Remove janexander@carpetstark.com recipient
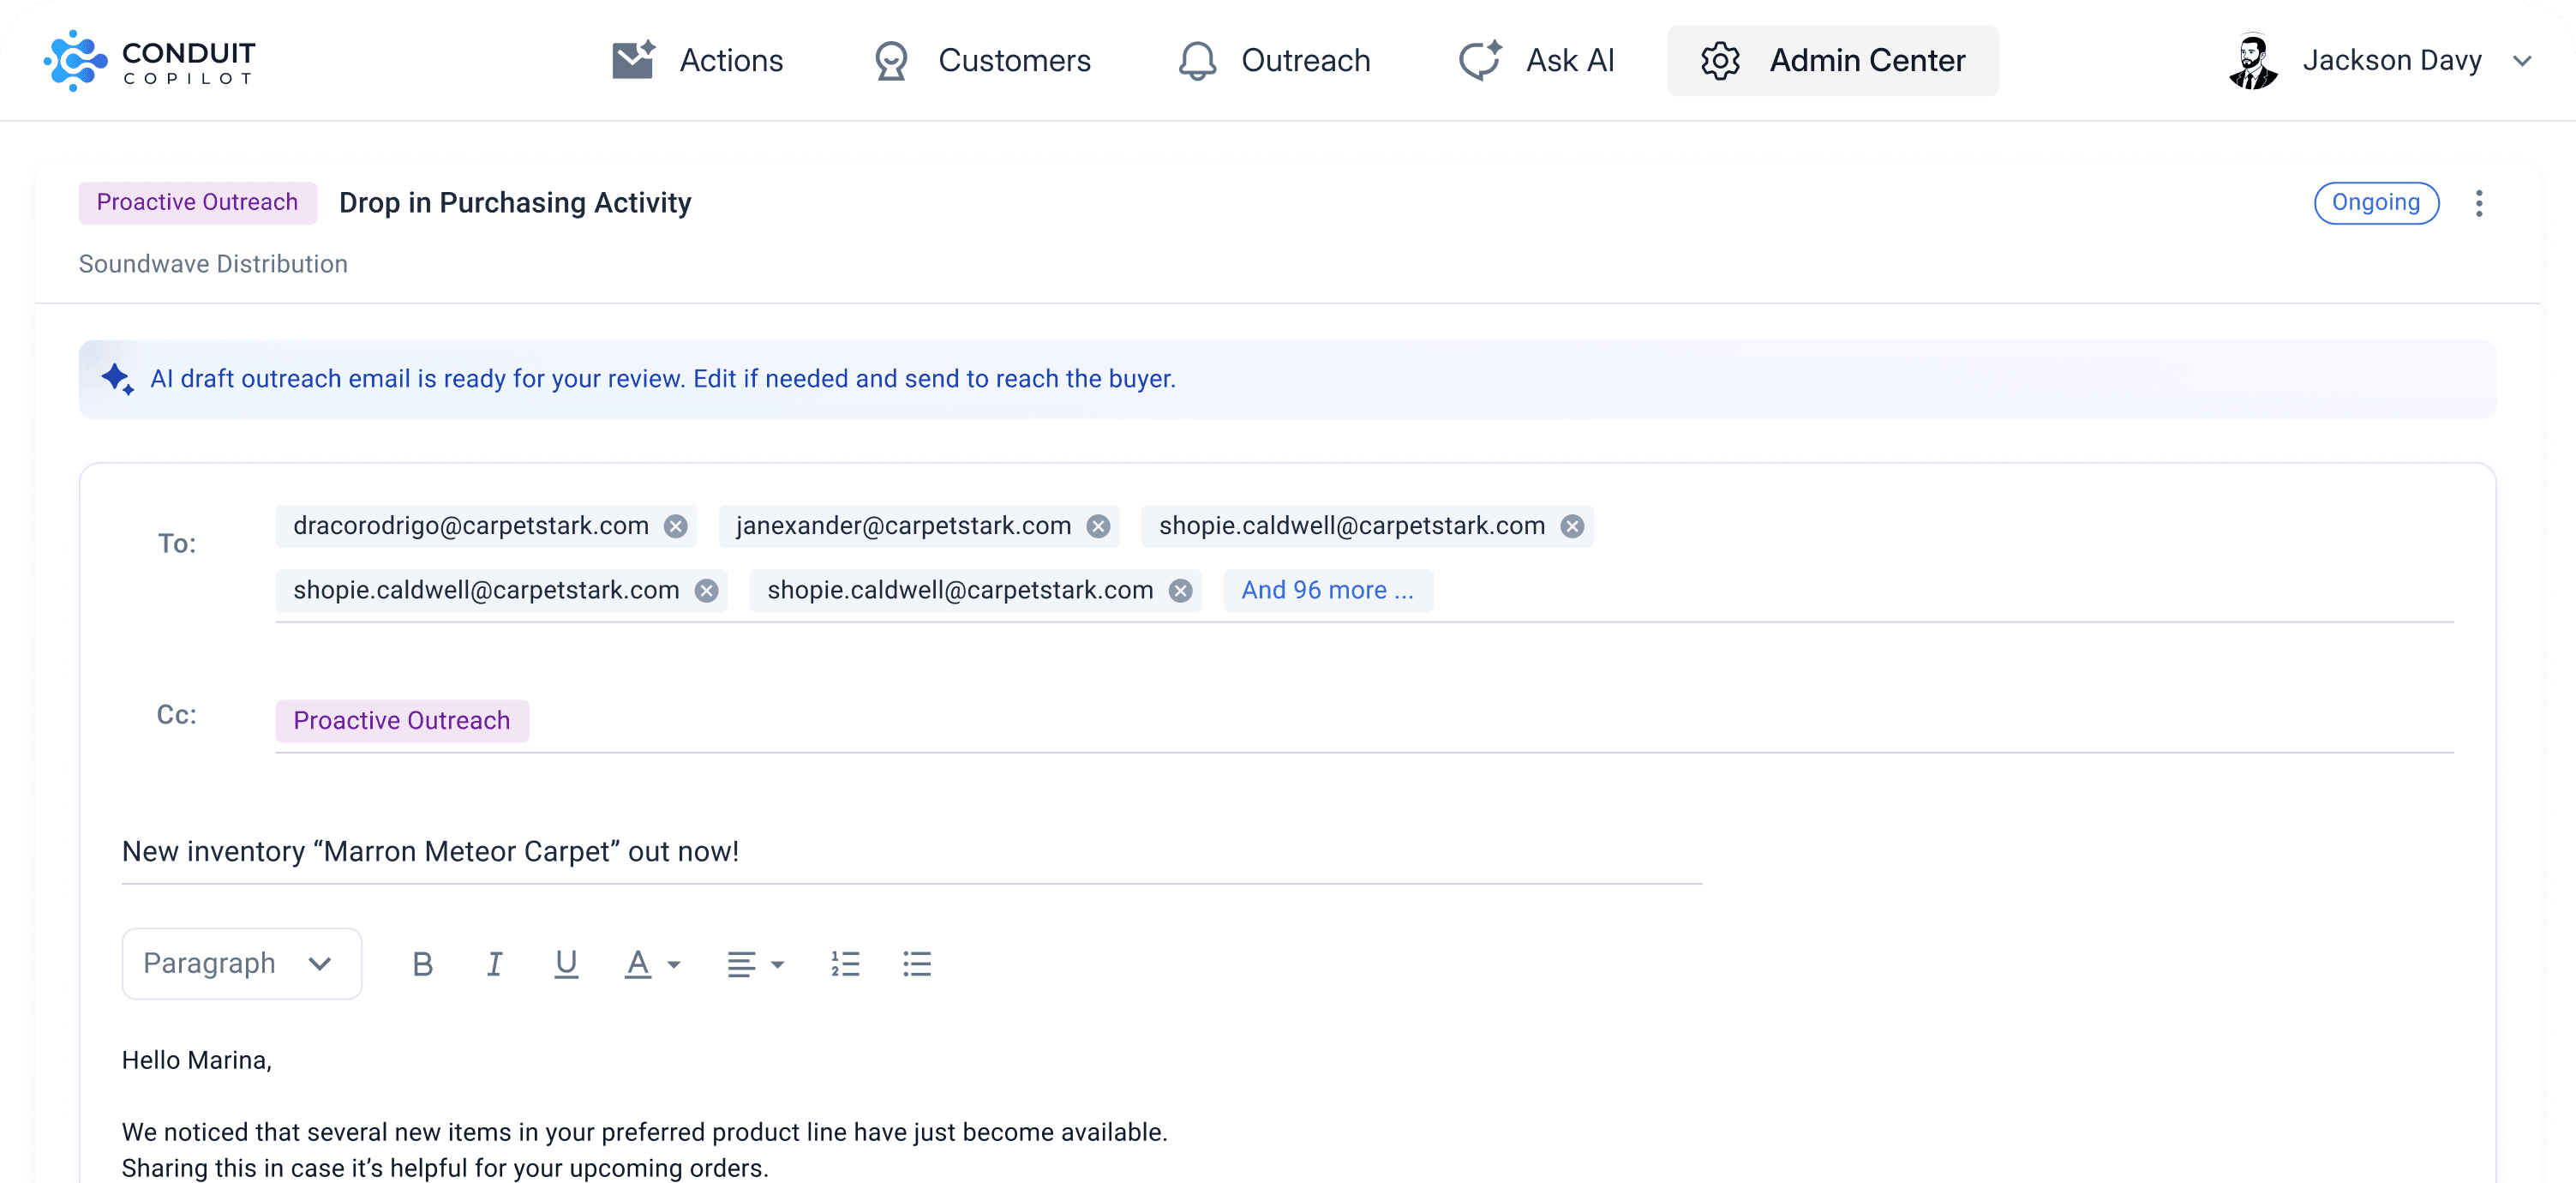This screenshot has width=2576, height=1183. (1098, 526)
